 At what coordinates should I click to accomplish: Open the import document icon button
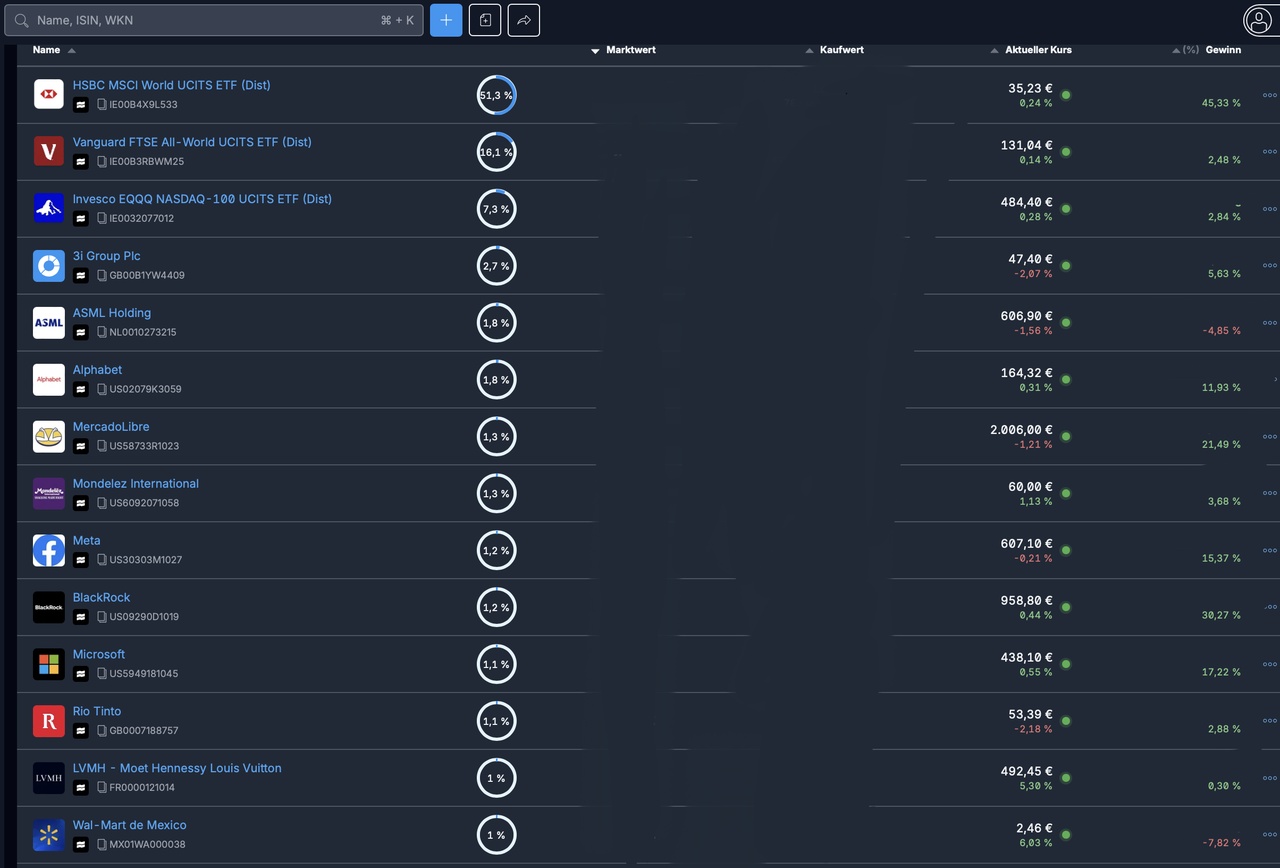tap(485, 20)
